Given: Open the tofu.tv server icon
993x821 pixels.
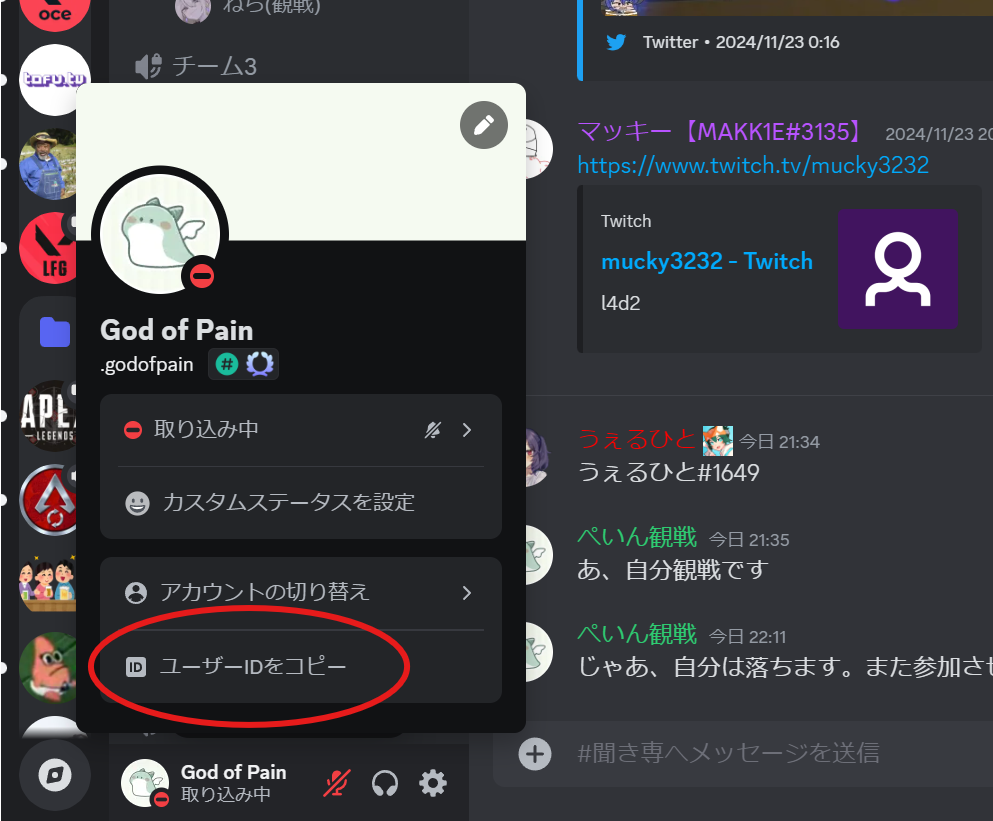Looking at the screenshot, I should tap(54, 80).
